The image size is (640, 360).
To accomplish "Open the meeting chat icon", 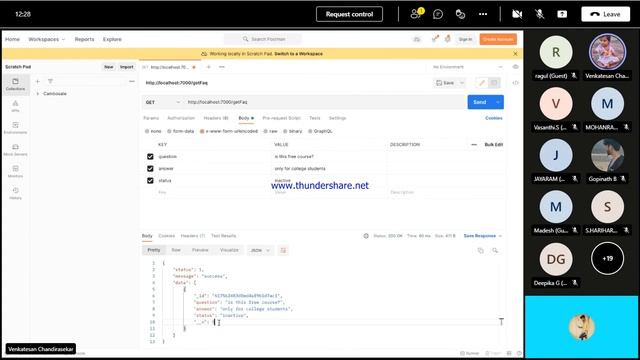I will 438,14.
